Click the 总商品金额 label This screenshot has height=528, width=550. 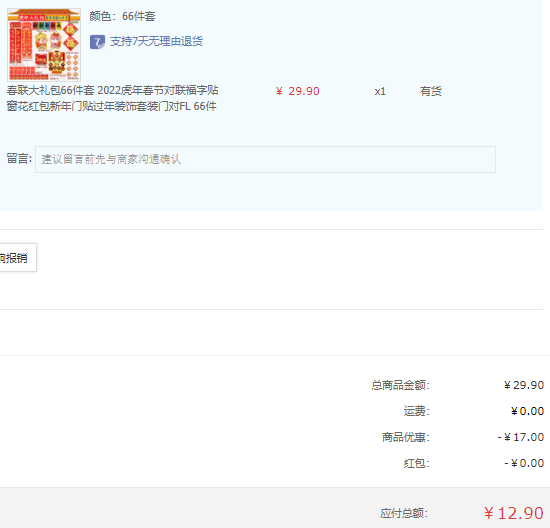(x=401, y=385)
